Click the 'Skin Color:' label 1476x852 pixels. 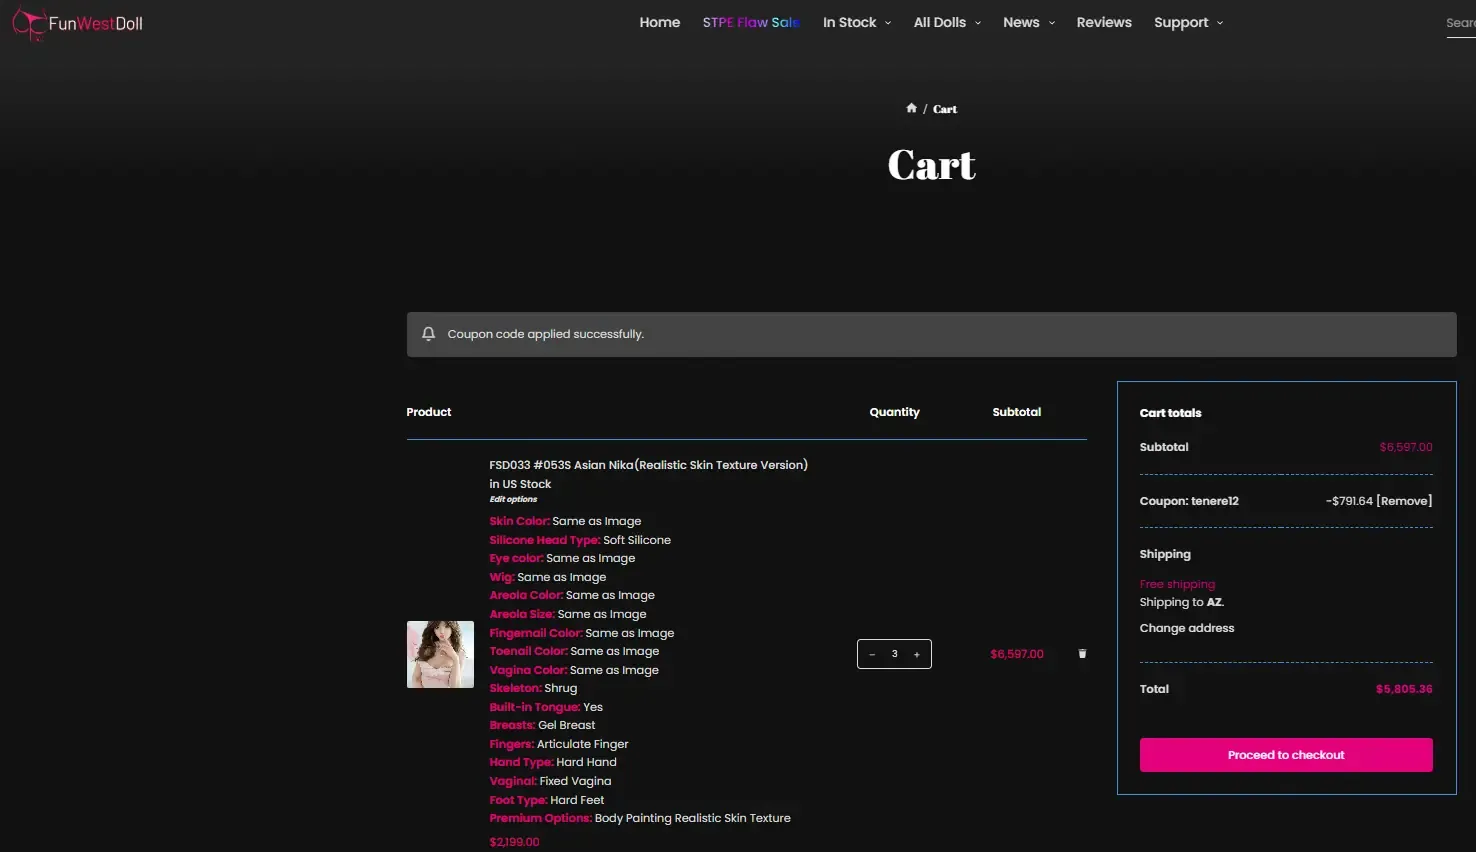[x=519, y=521]
